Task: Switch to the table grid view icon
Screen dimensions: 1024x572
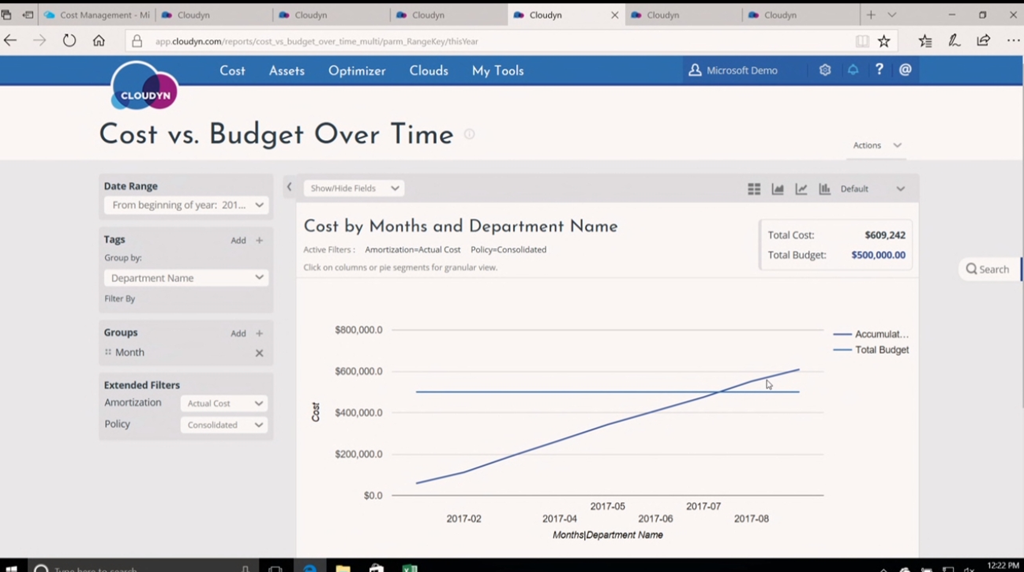Action: [754, 189]
